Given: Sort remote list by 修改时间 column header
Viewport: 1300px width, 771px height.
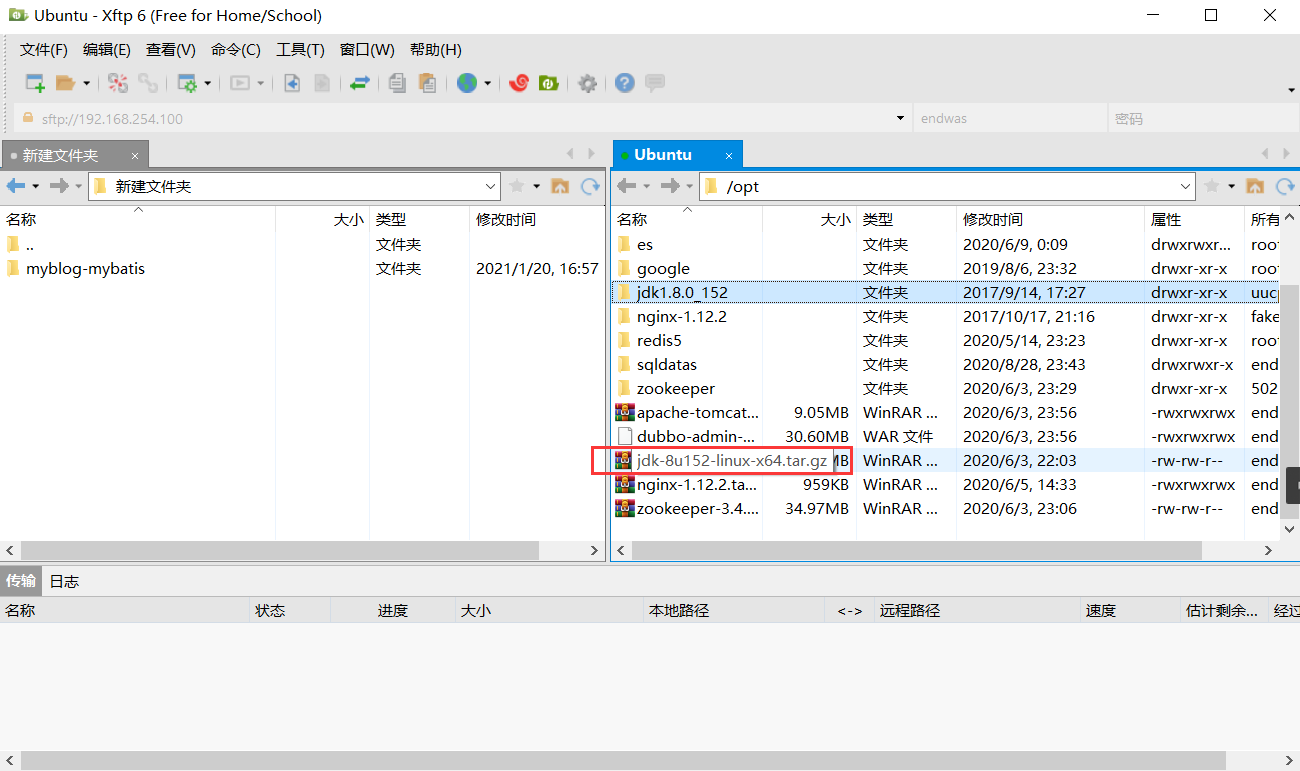Looking at the screenshot, I should [1050, 219].
